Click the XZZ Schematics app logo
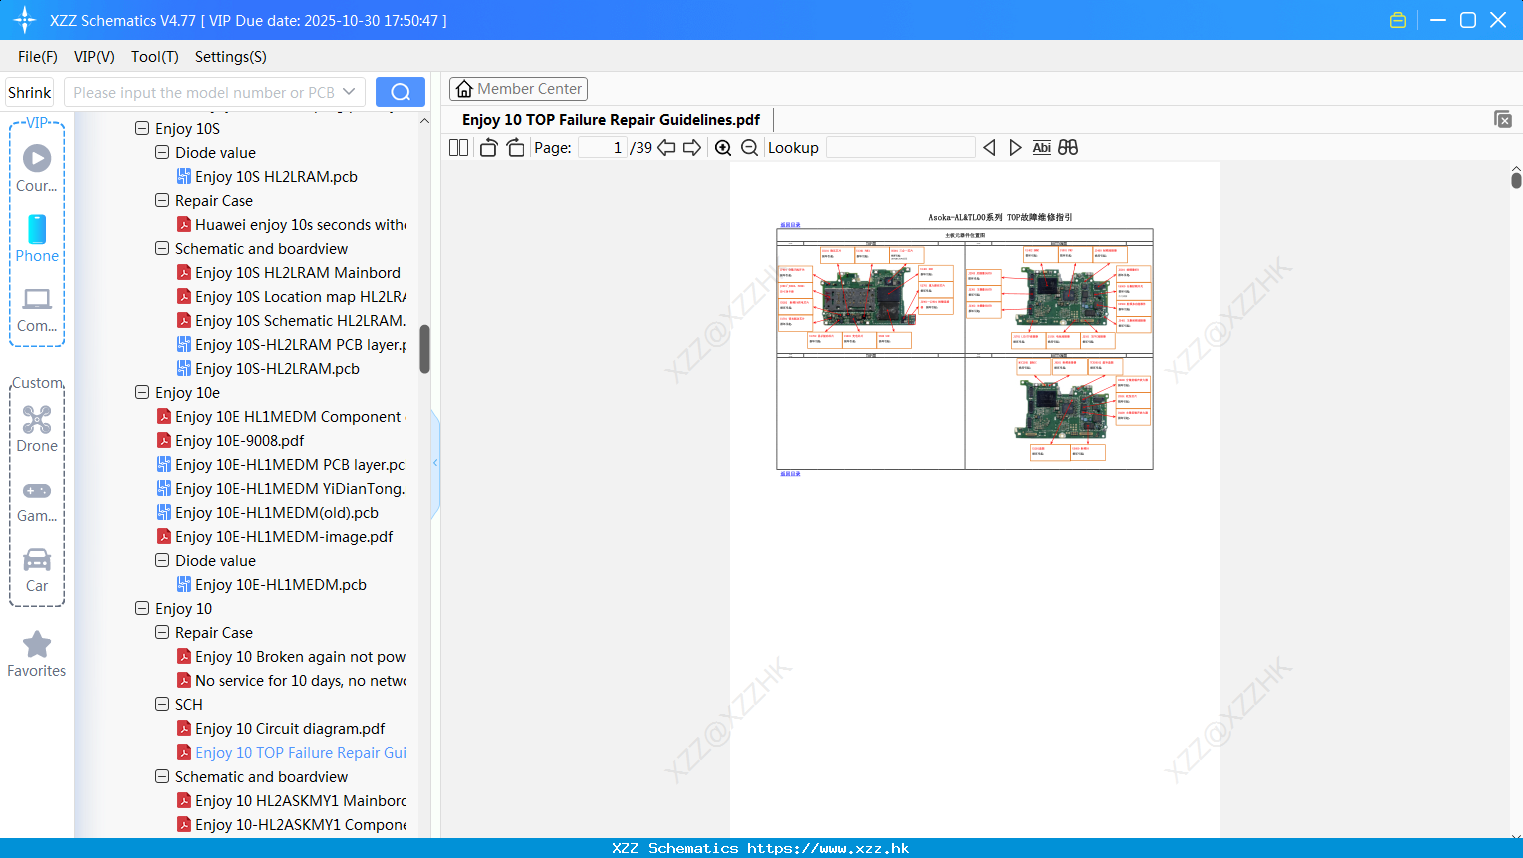This screenshot has height=858, width=1523. click(x=25, y=20)
